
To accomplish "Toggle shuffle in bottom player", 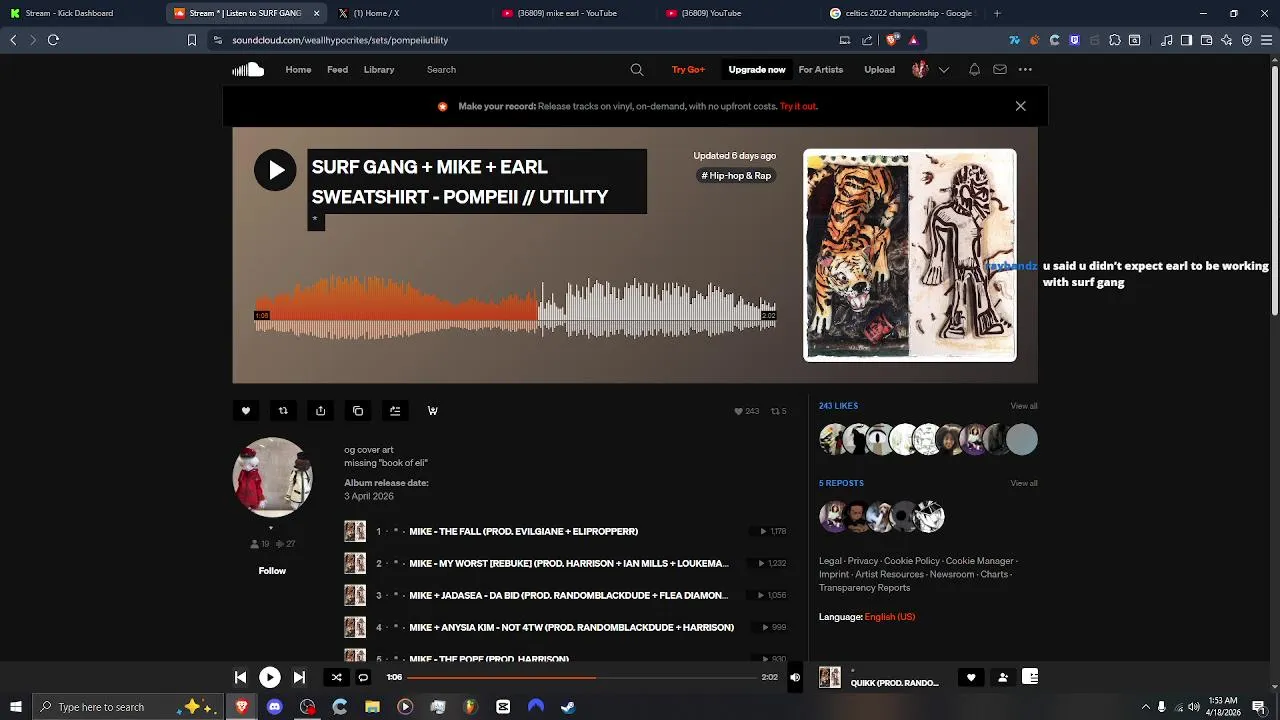I will point(336,677).
